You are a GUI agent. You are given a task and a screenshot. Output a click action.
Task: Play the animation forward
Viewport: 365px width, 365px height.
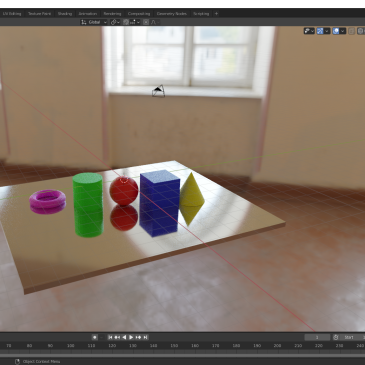(131, 337)
